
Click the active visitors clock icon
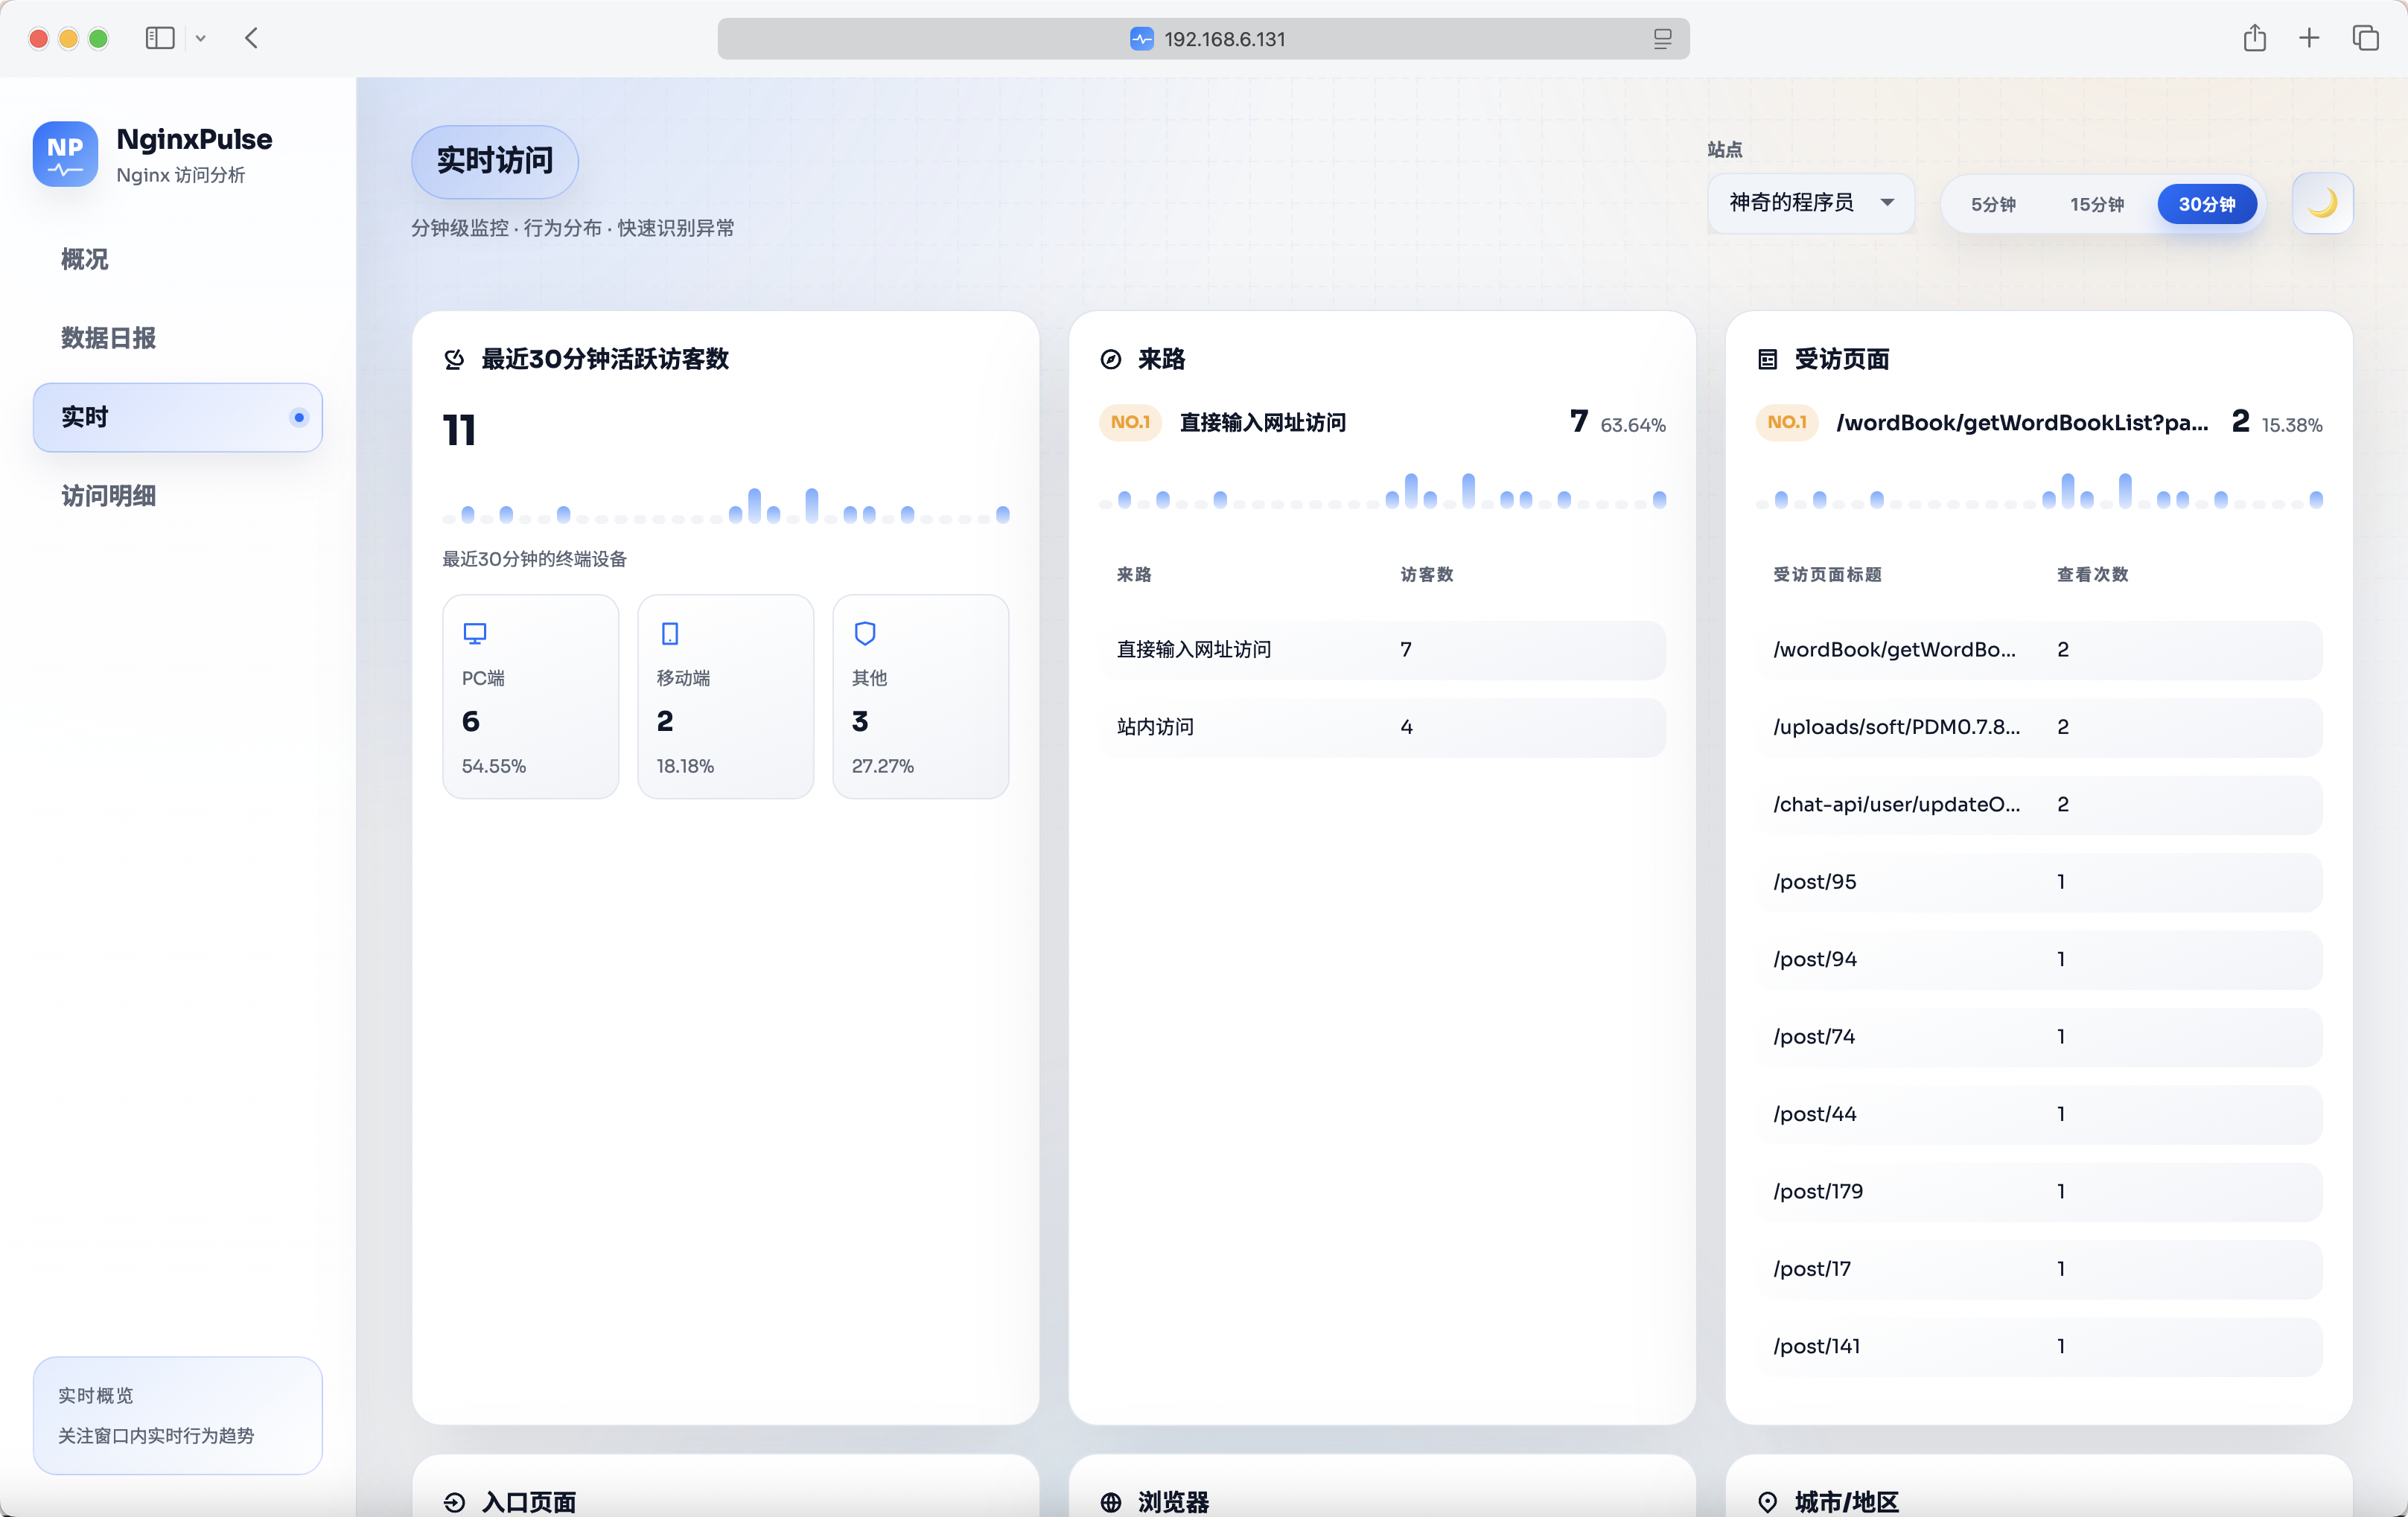[454, 359]
